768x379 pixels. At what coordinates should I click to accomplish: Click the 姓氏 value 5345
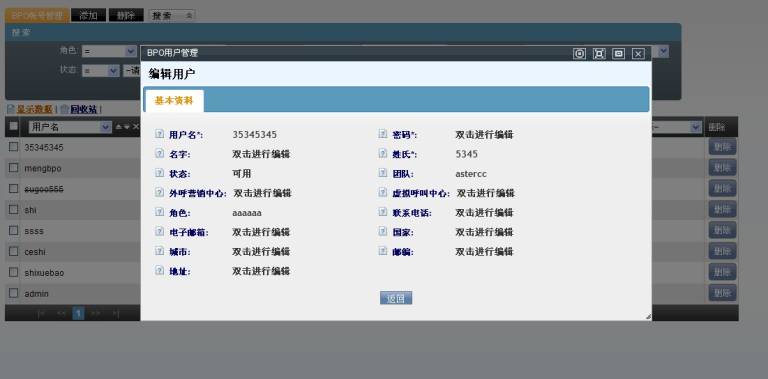click(x=466, y=154)
